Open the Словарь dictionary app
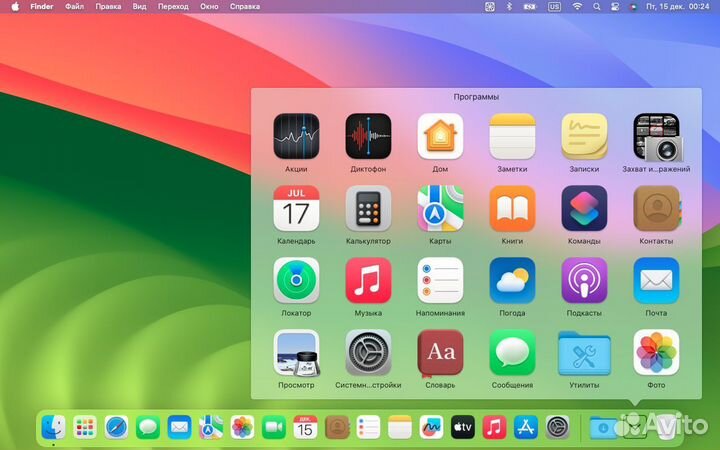 tap(440, 353)
